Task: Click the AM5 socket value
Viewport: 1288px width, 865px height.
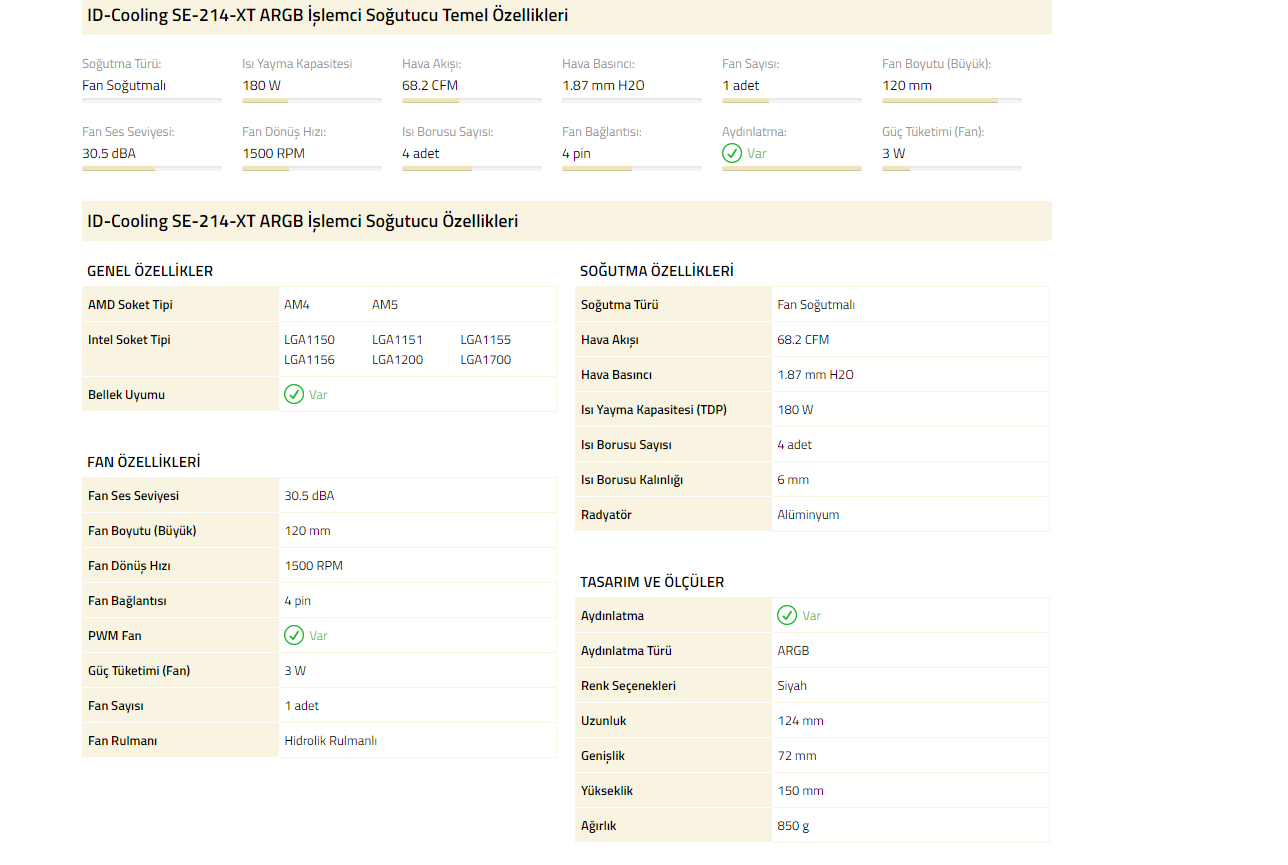Action: coord(385,304)
